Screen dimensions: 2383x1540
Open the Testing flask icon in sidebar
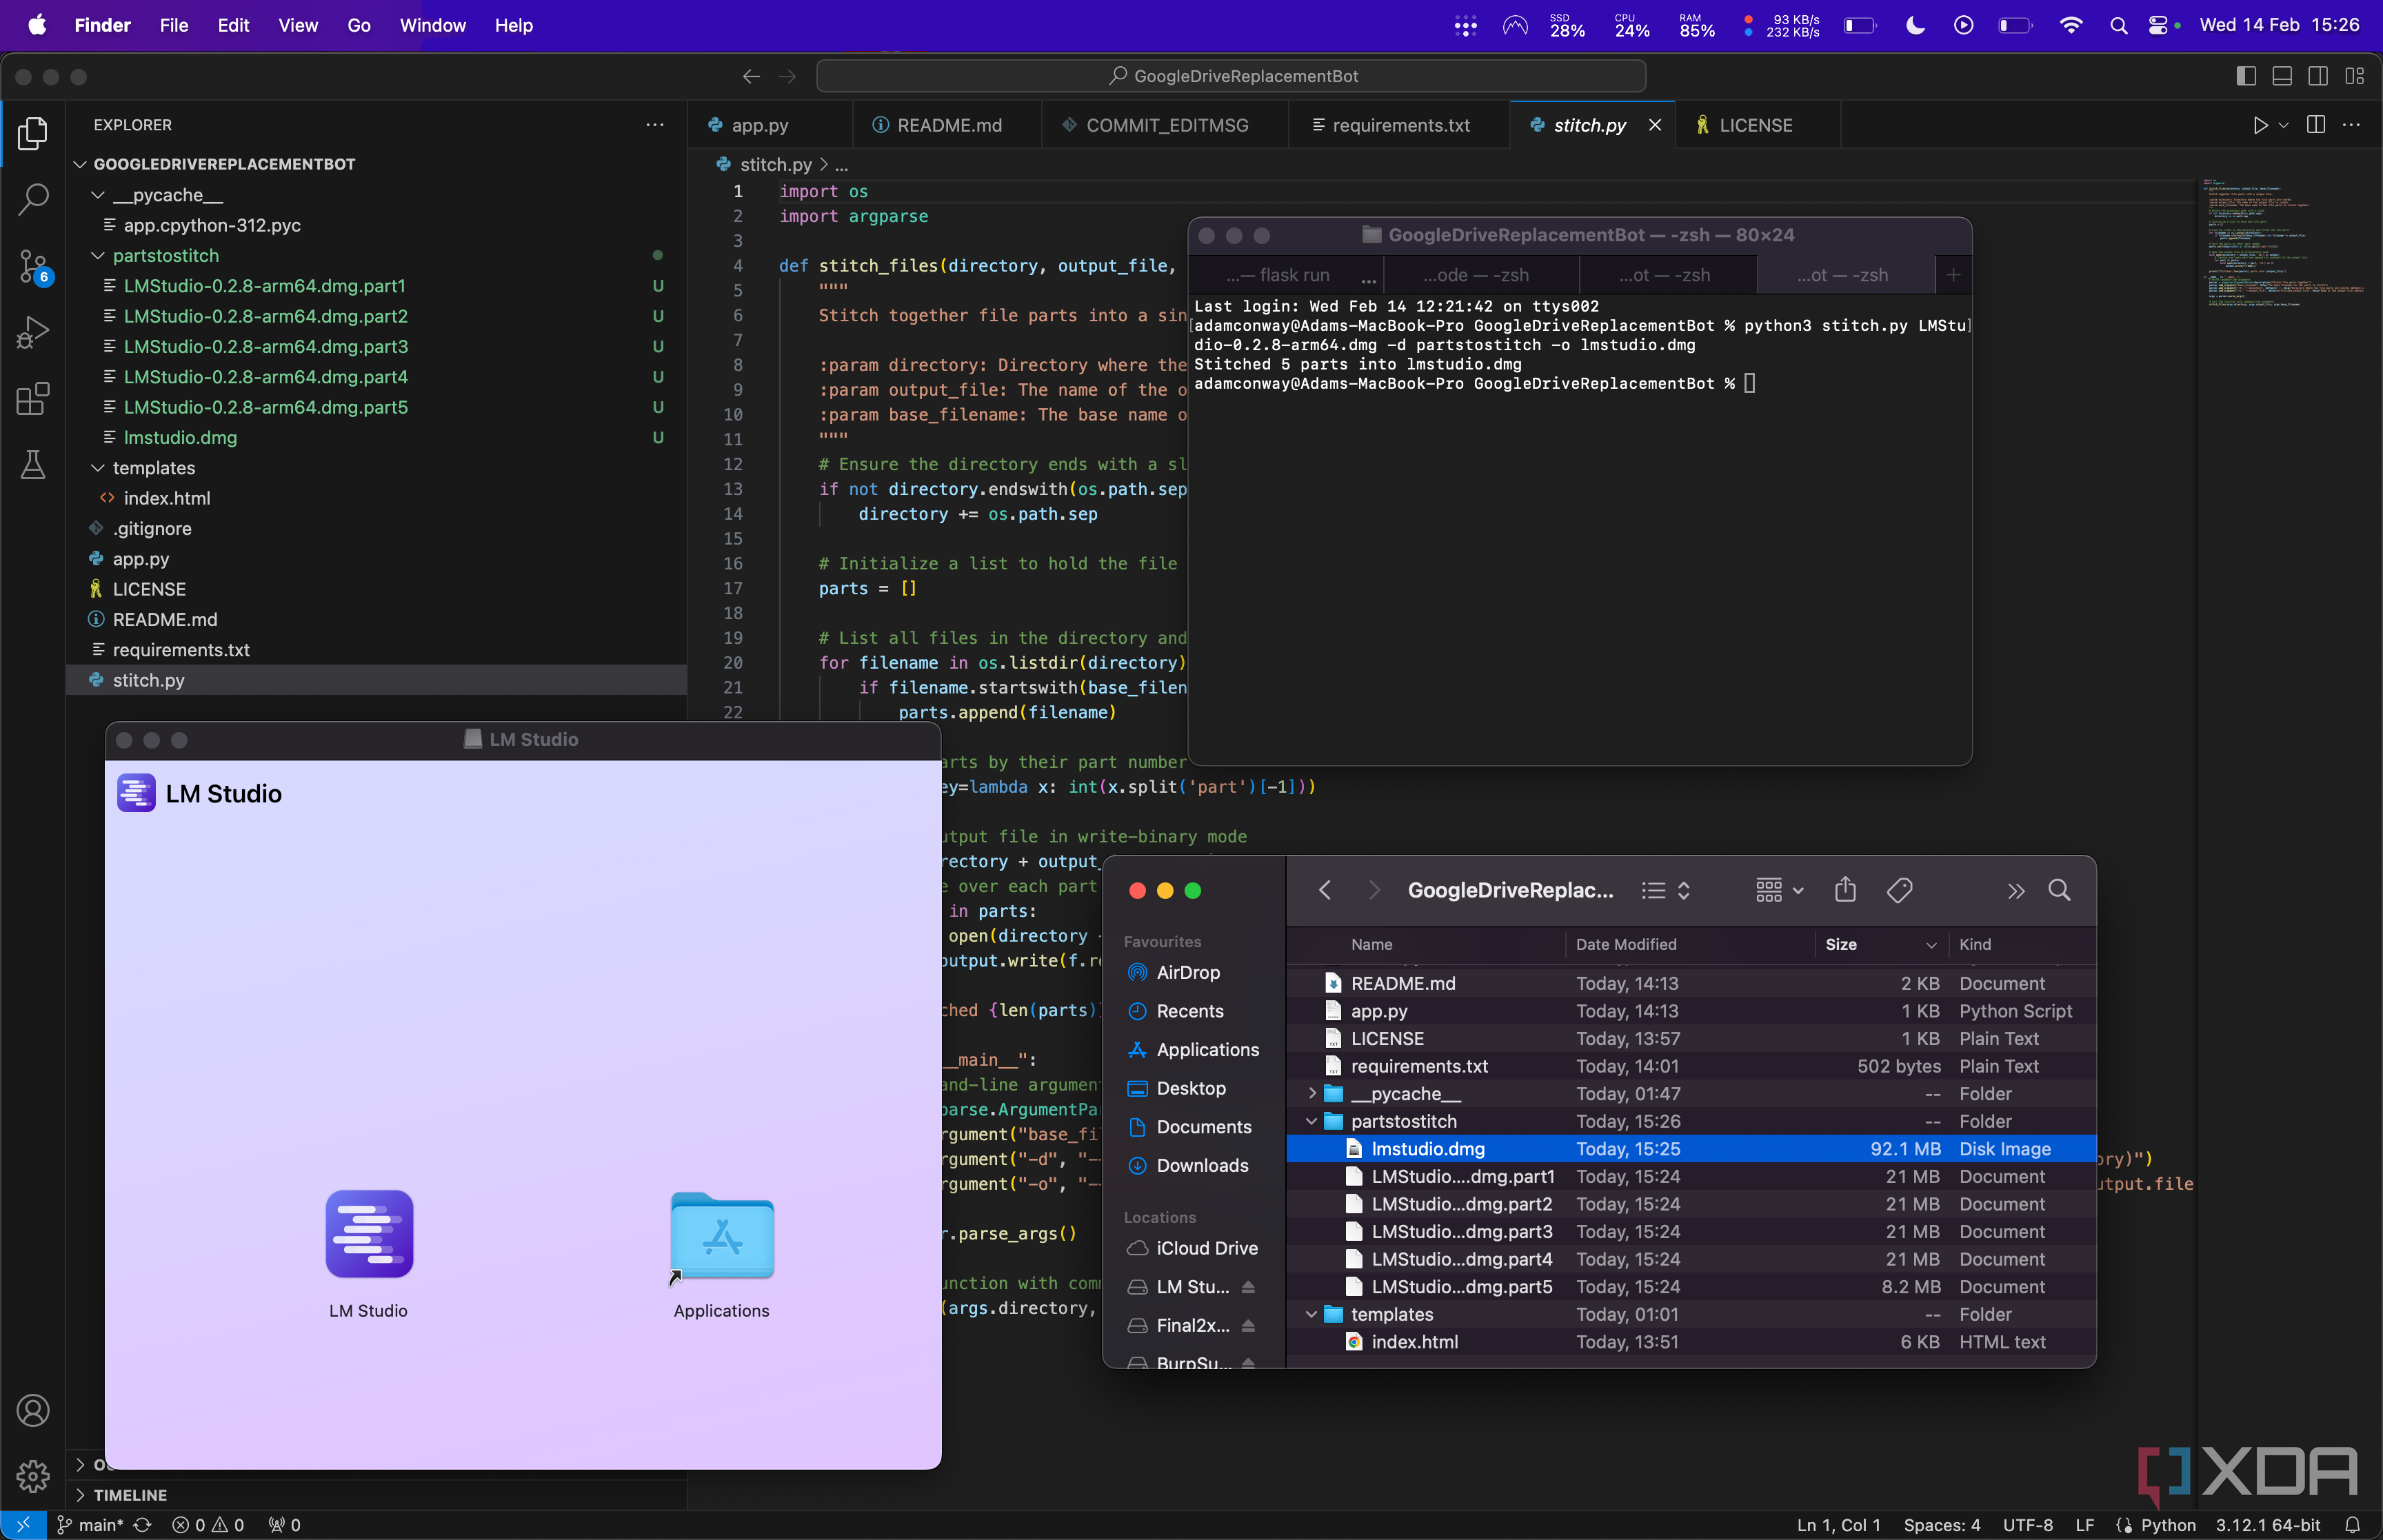click(33, 464)
